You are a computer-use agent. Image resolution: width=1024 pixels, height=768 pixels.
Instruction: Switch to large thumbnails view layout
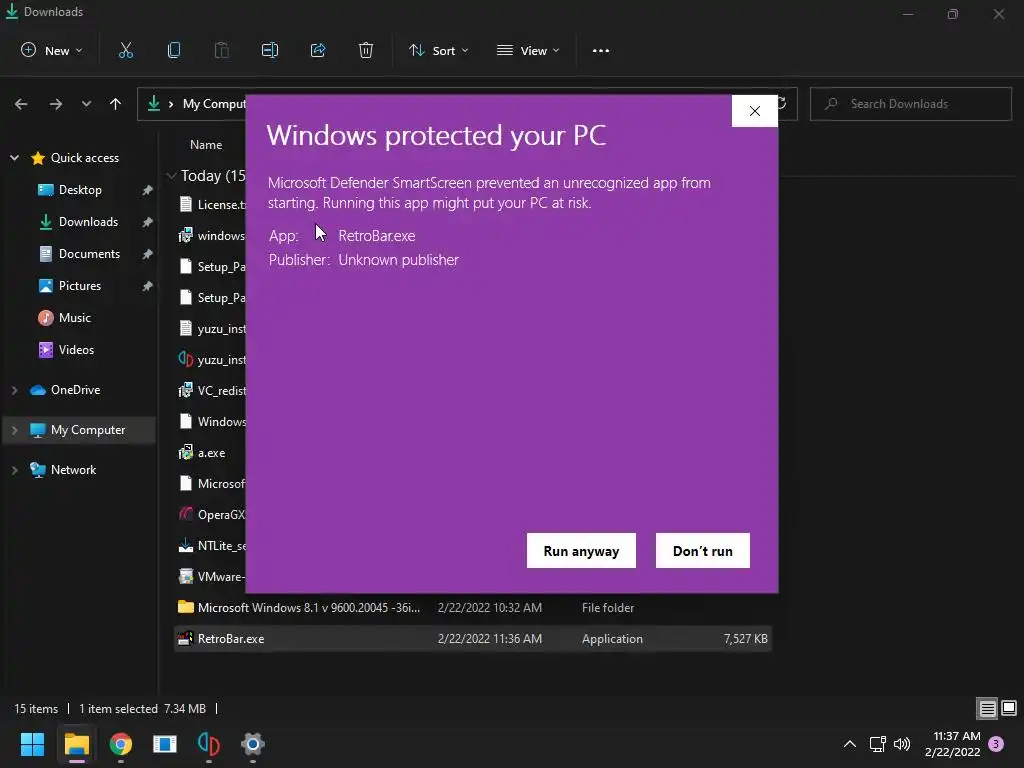click(x=1009, y=708)
